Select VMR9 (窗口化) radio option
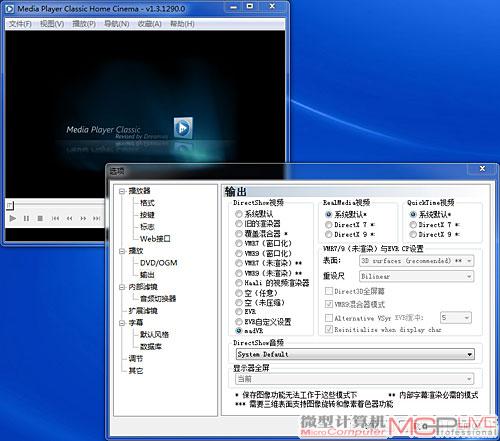Viewport: 500px width, 441px height. click(x=239, y=253)
